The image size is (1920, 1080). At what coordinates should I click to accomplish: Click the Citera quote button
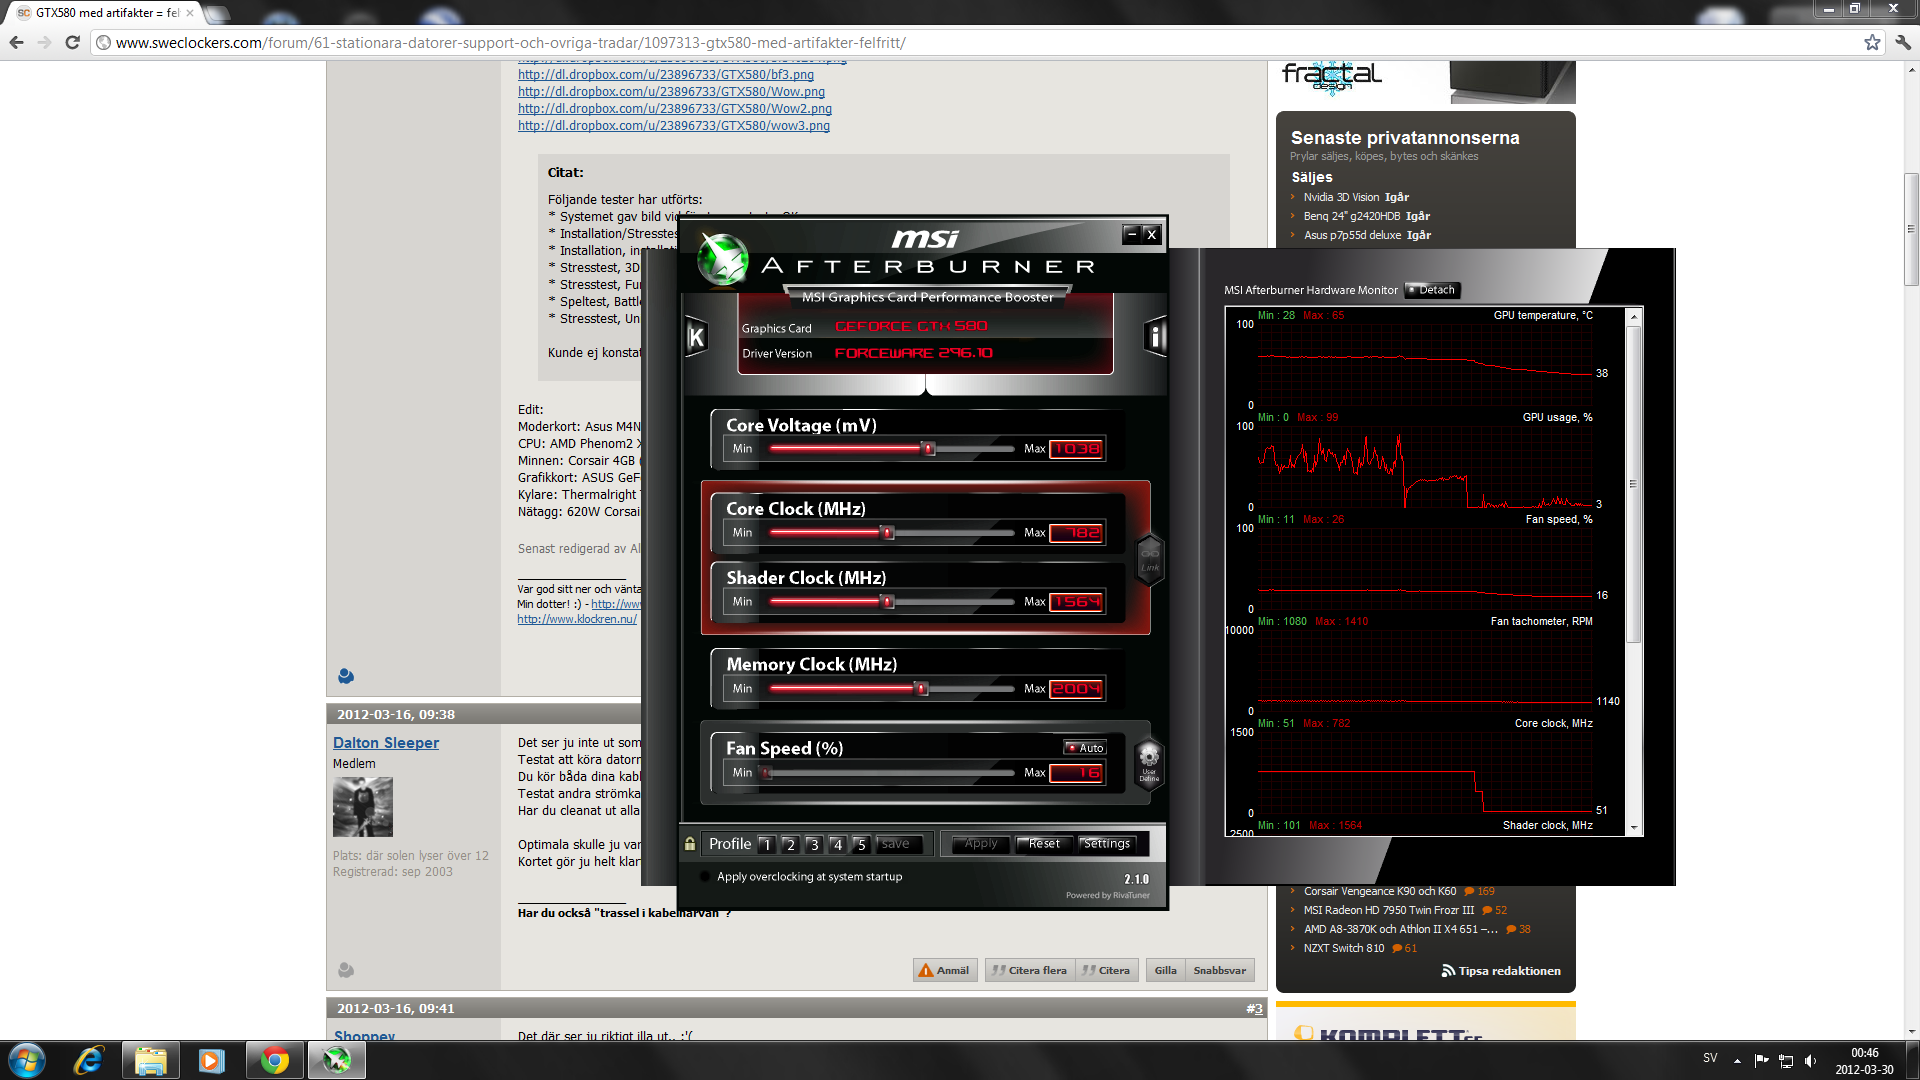click(x=1106, y=970)
